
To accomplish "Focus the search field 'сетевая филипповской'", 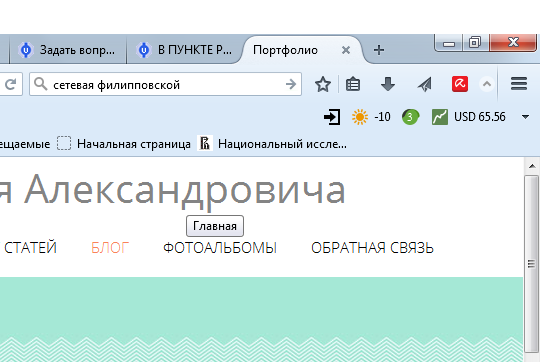I will [x=165, y=84].
